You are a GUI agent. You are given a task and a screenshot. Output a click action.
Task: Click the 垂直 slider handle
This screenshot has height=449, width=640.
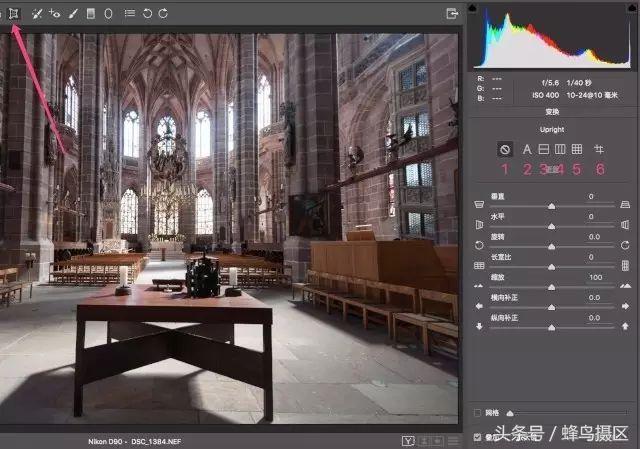coord(551,206)
